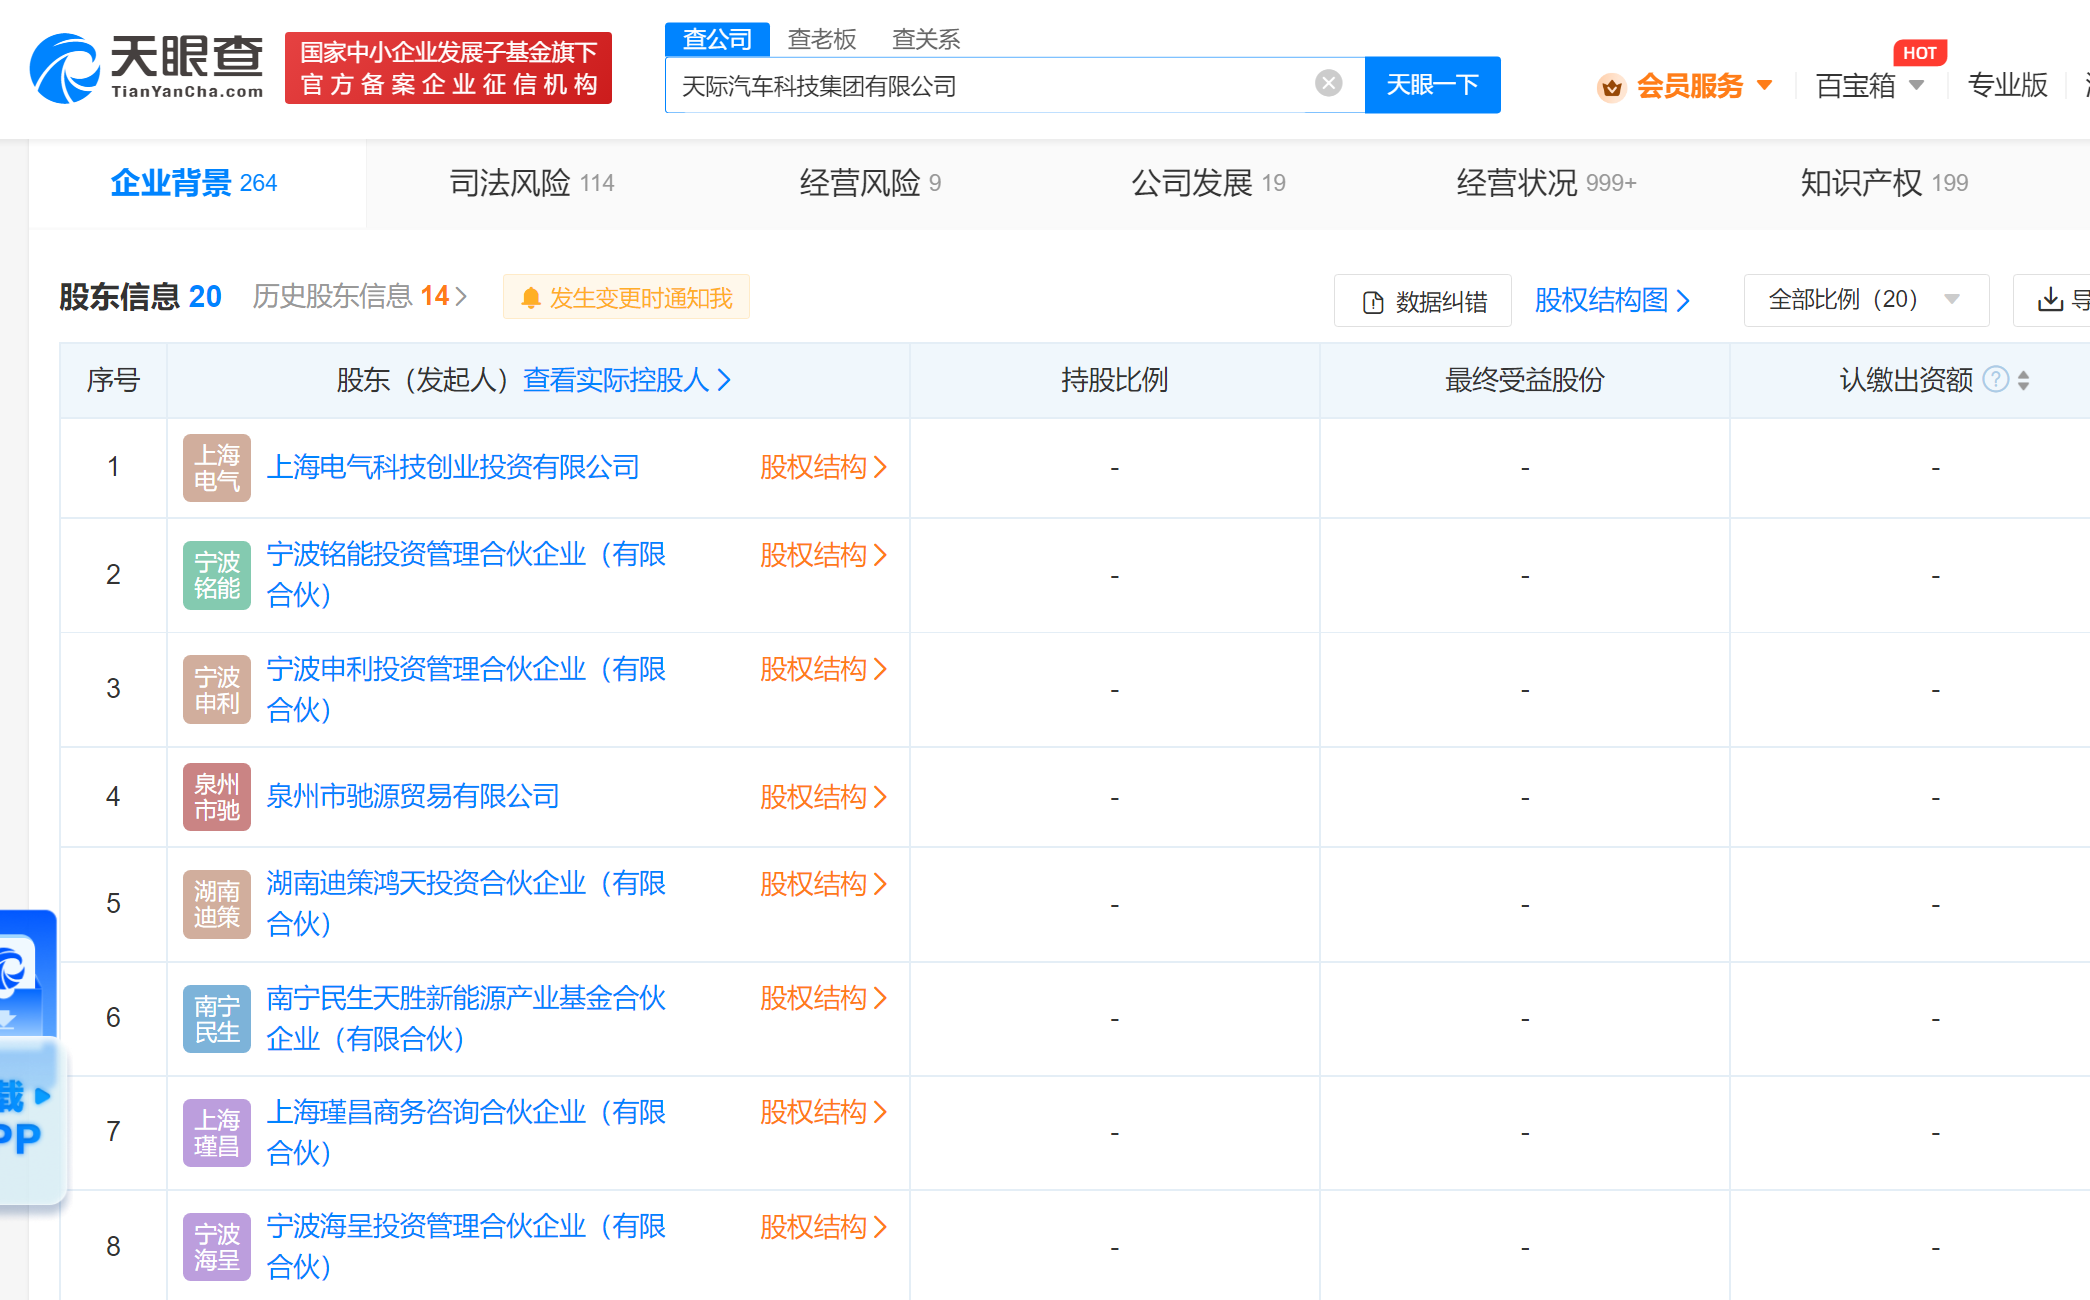
Task: Click the 股东信息 20 section heading
Action: [140, 296]
